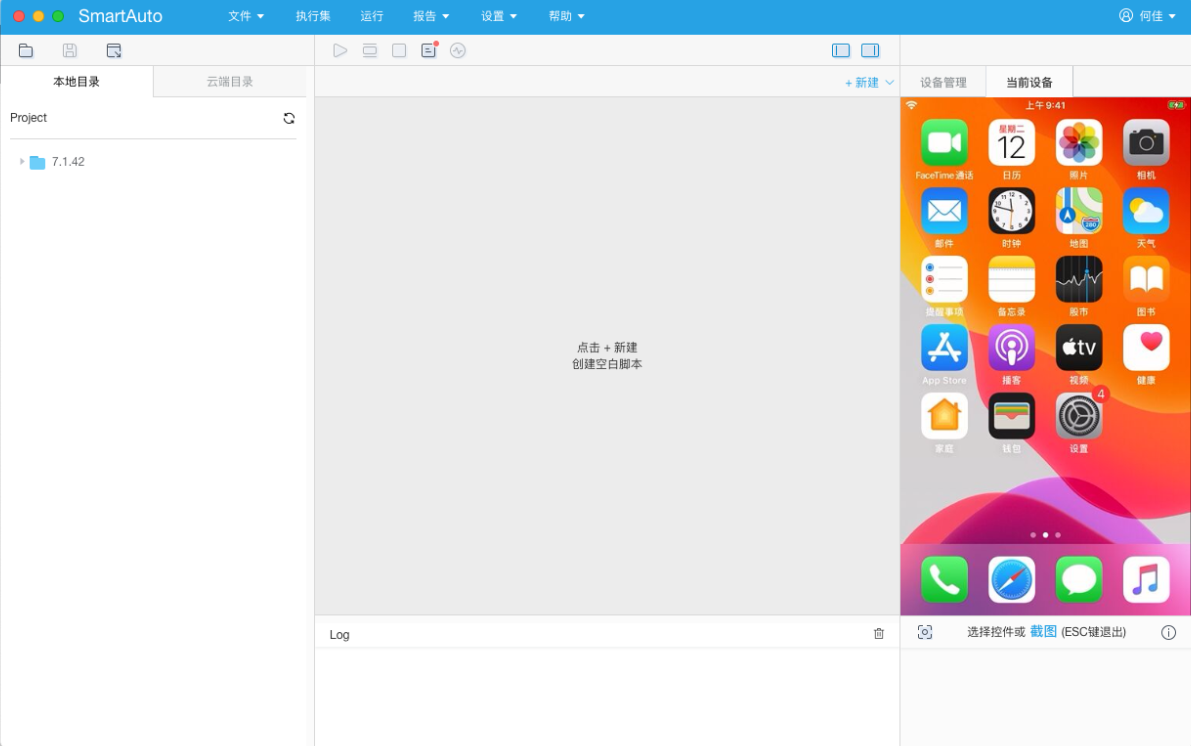This screenshot has width=1191, height=746.
Task: Tap the Messages app in dock
Action: [1079, 580]
